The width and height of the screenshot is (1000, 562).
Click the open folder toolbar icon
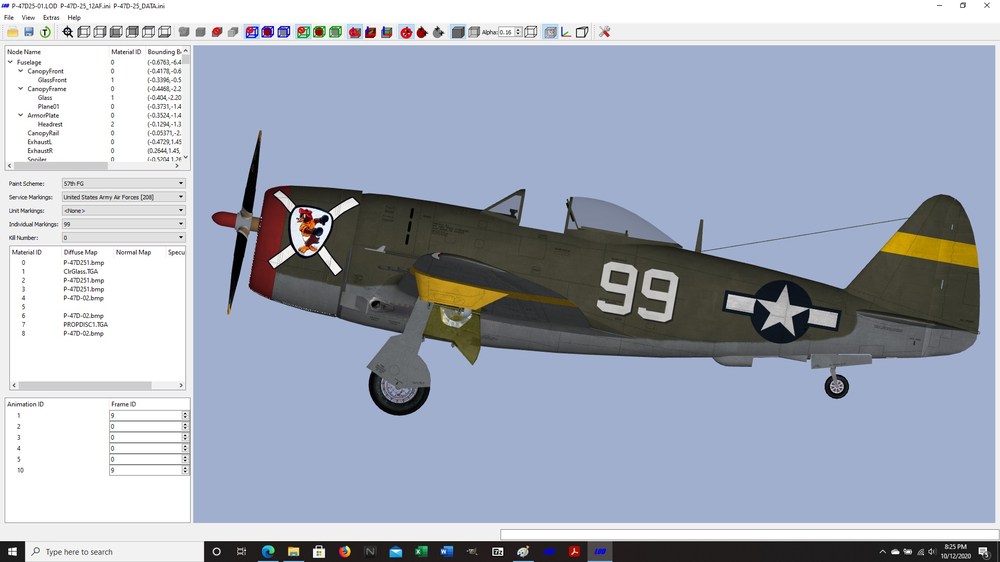coord(13,32)
